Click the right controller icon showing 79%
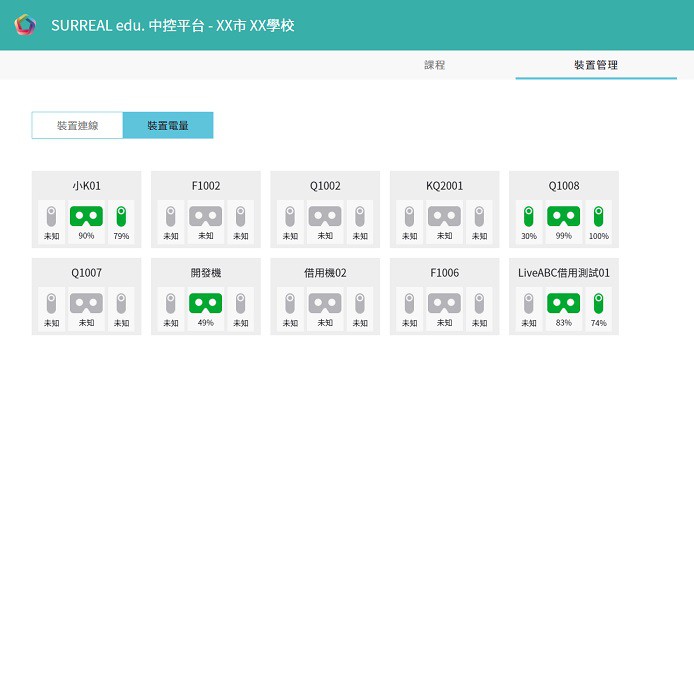This screenshot has height=700, width=694. [x=121, y=216]
